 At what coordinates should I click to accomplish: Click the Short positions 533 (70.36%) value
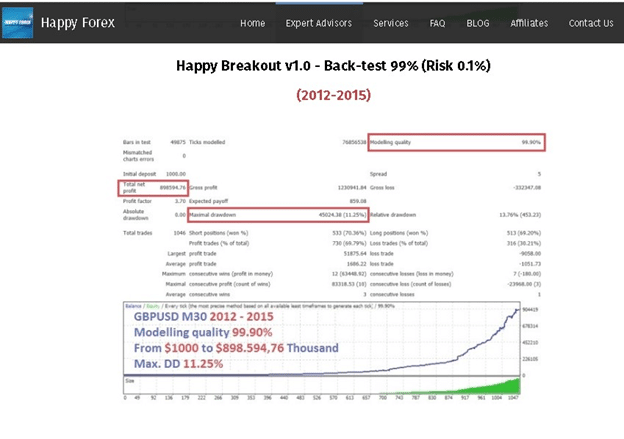click(349, 233)
